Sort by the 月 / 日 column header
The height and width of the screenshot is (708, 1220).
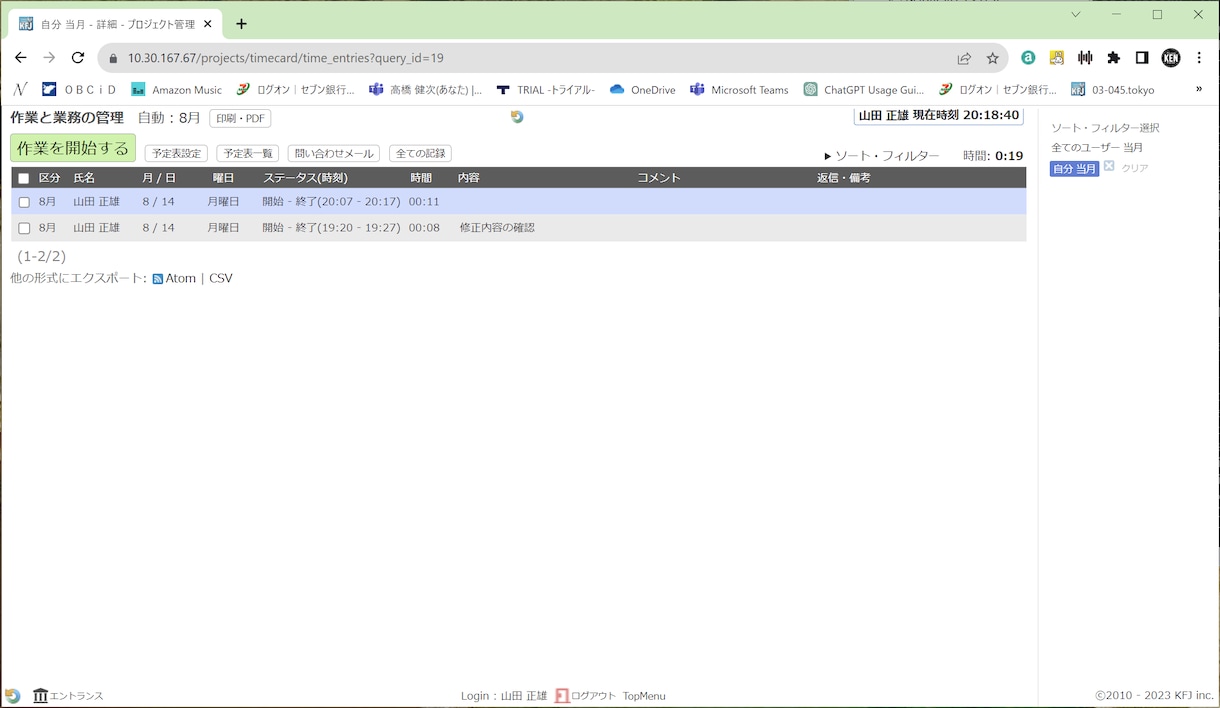pyautogui.click(x=159, y=178)
